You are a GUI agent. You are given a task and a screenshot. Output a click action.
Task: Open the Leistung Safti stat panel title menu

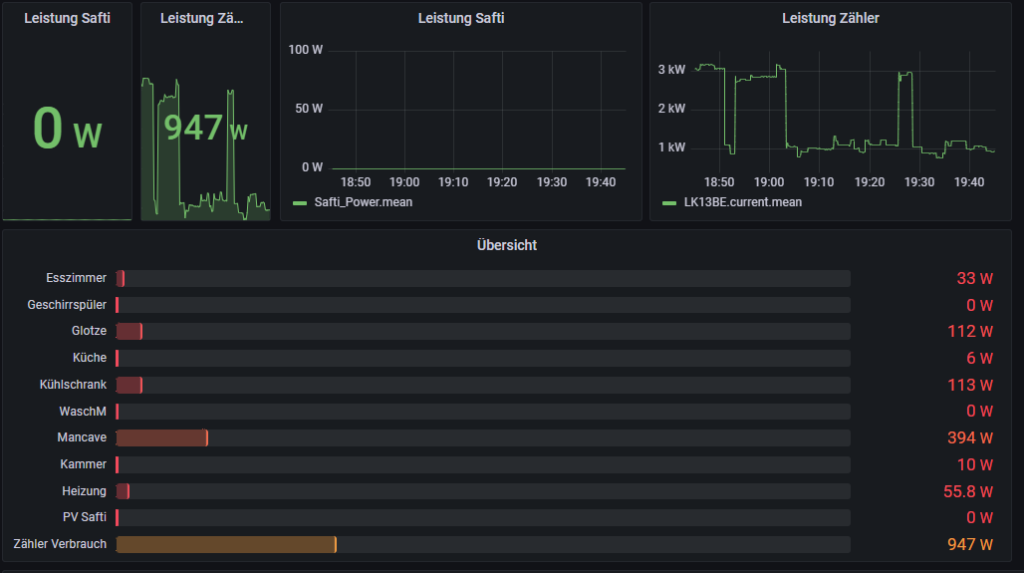pos(67,17)
